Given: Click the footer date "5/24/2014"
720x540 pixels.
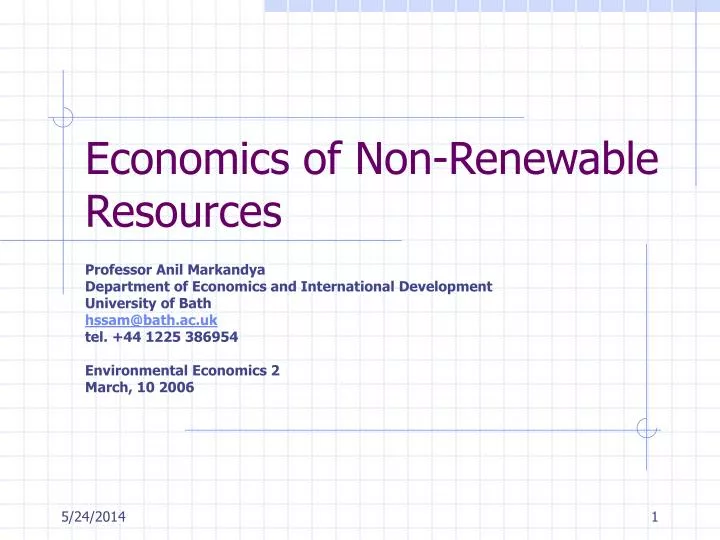Looking at the screenshot, I should 93,517.
